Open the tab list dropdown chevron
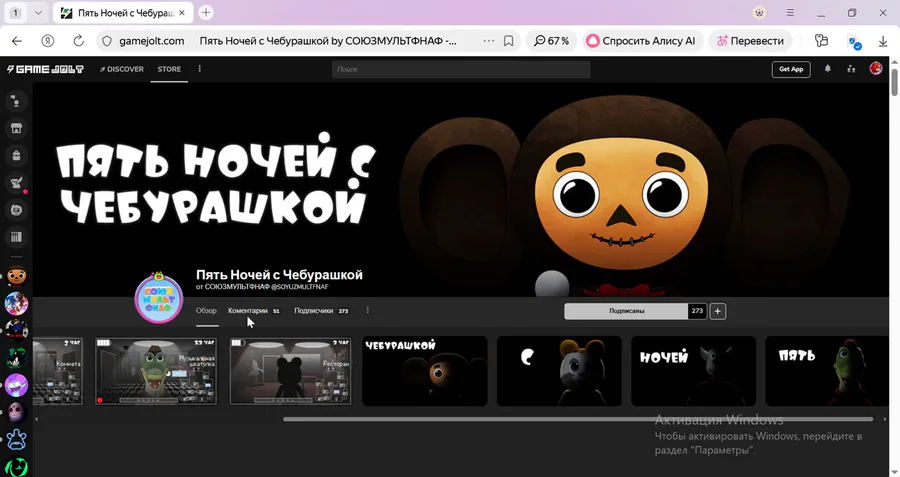 [38, 12]
